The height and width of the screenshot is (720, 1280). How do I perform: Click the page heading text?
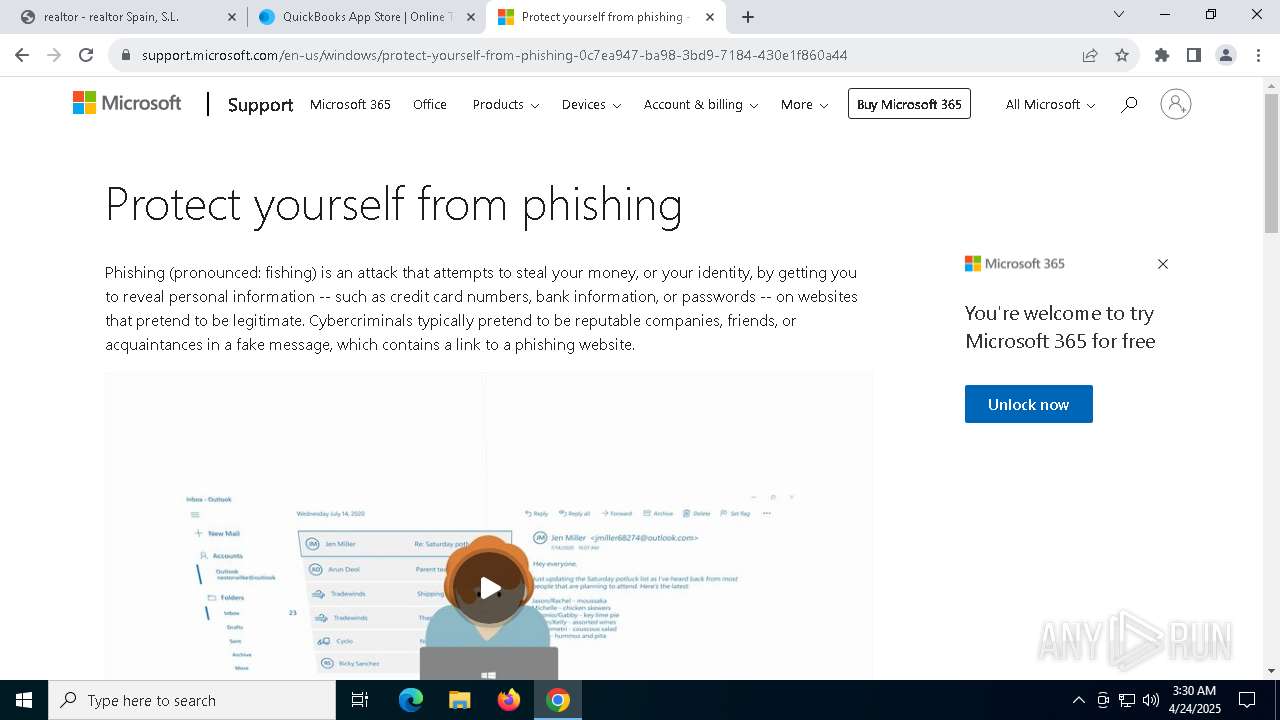394,204
